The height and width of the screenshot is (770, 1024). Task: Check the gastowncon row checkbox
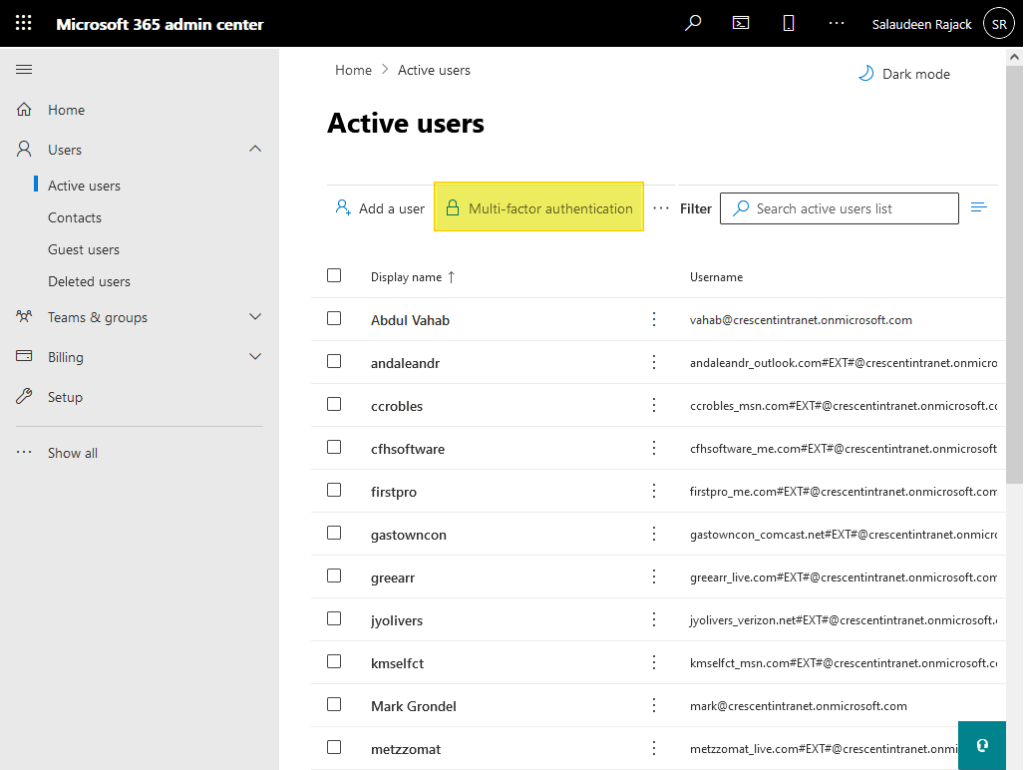(x=334, y=533)
